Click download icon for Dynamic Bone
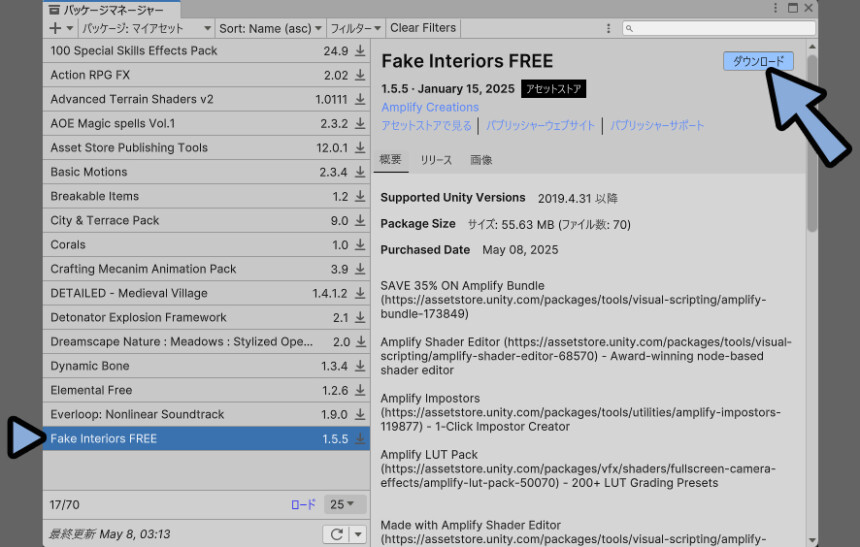Screen dimensions: 860x547 coord(360,365)
